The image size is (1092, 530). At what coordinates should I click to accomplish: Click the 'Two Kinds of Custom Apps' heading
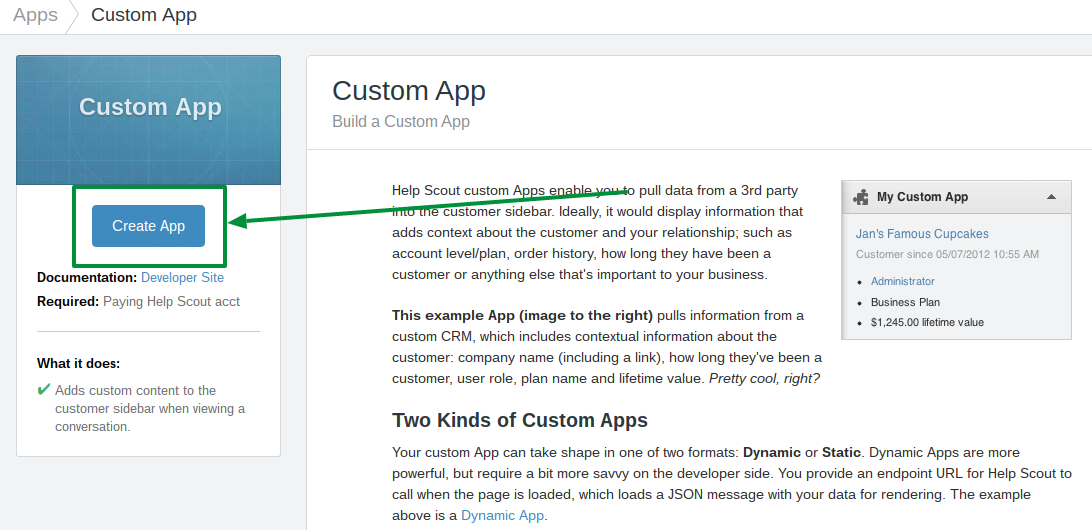pos(520,420)
